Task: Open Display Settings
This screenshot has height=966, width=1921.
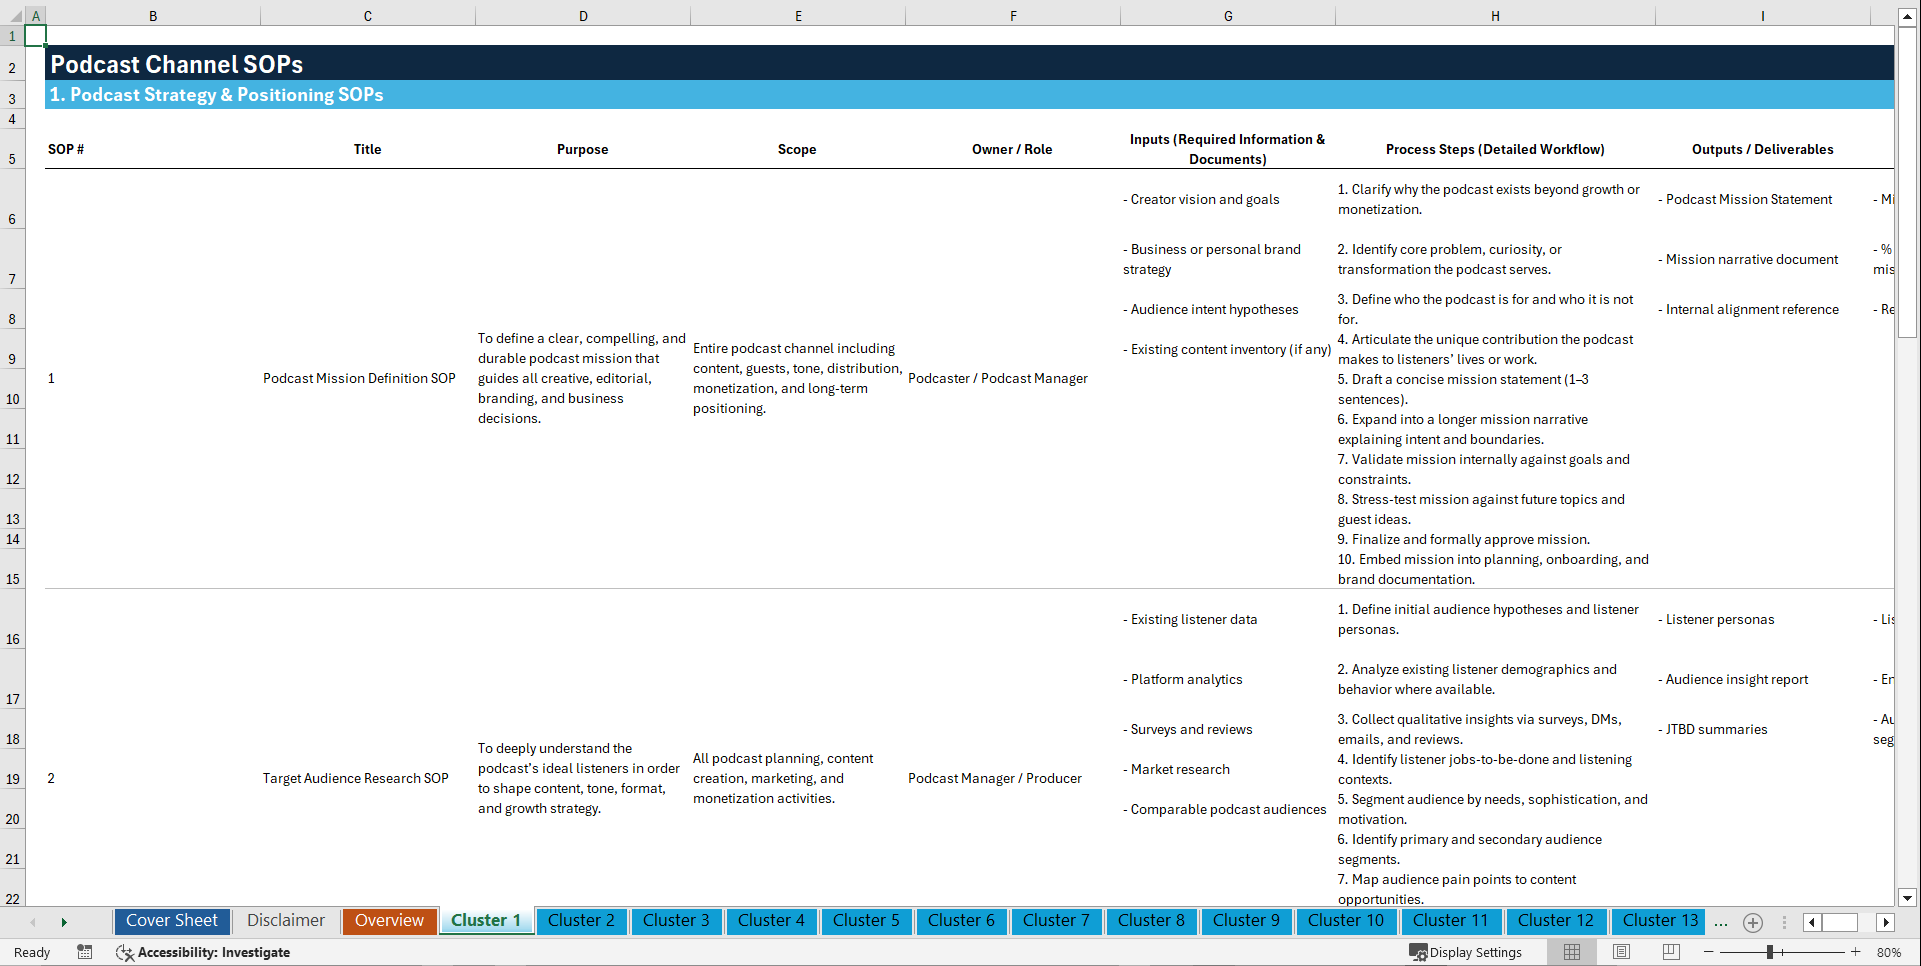Action: pyautogui.click(x=1466, y=952)
